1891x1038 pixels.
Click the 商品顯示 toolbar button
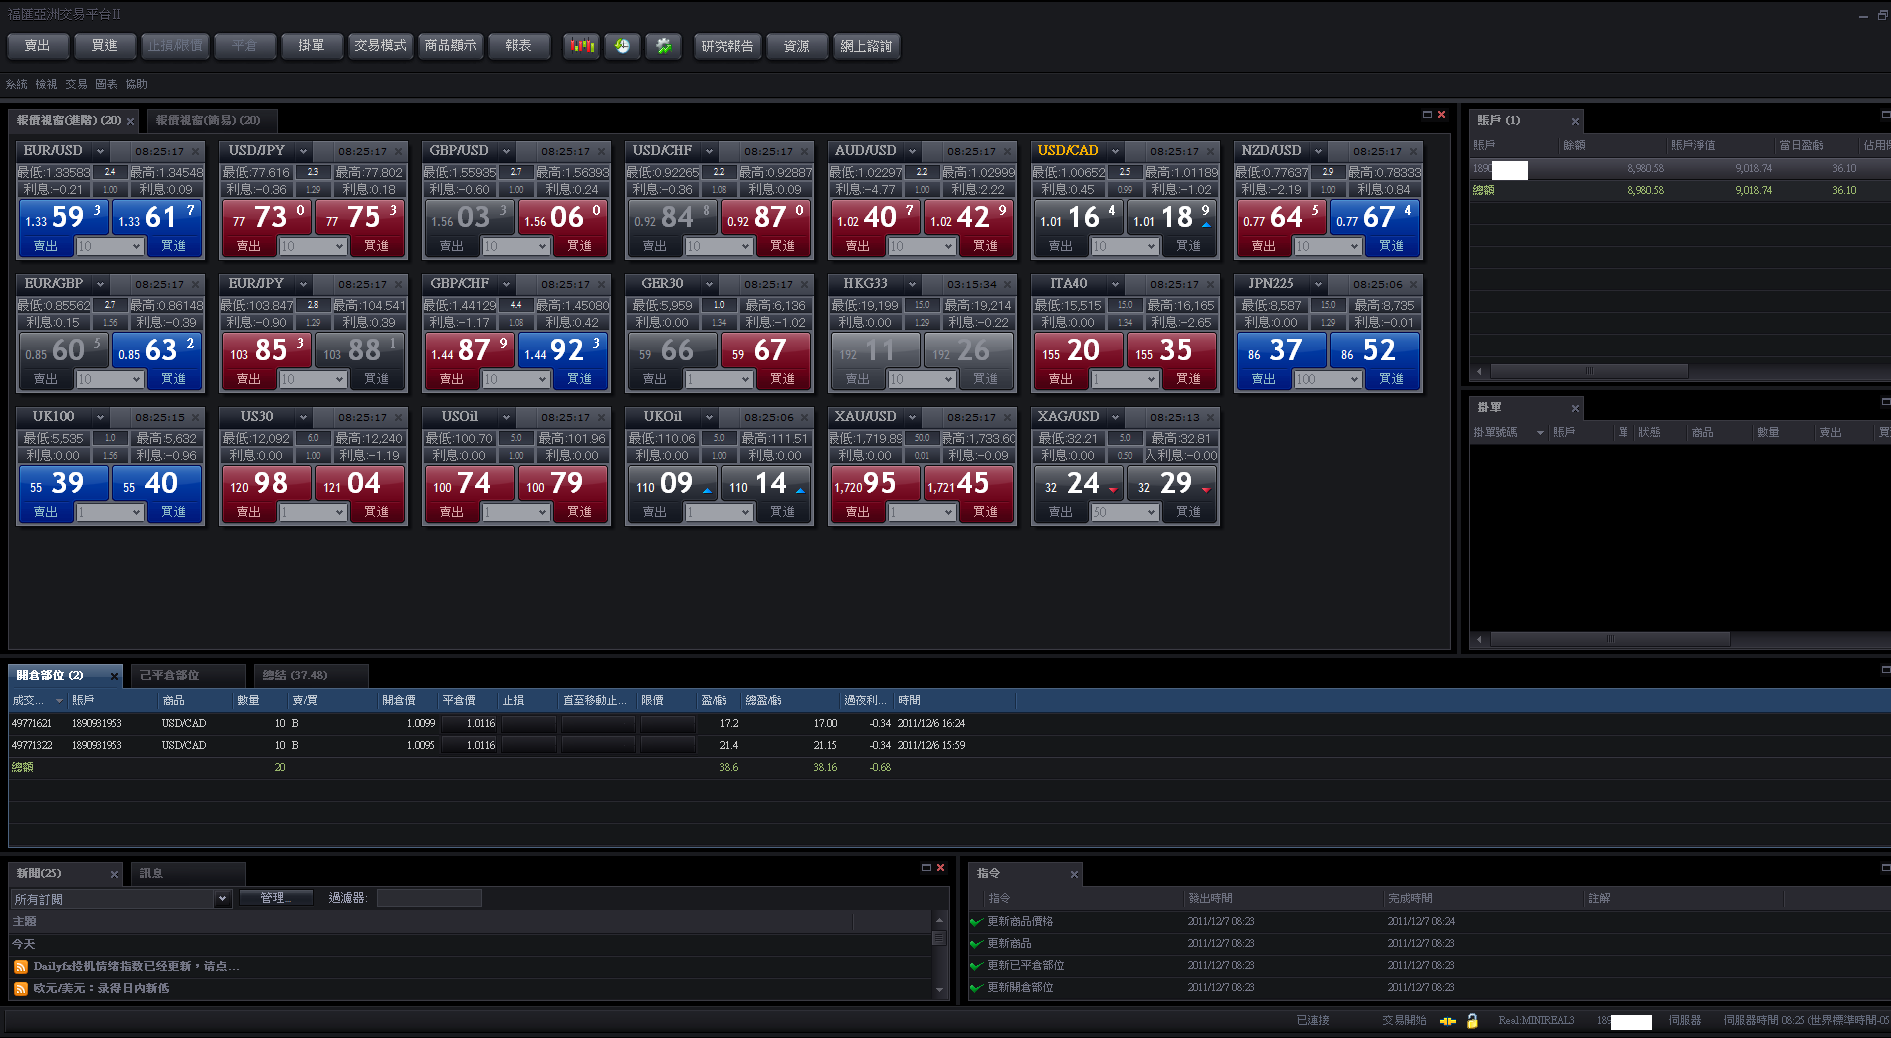pyautogui.click(x=450, y=46)
